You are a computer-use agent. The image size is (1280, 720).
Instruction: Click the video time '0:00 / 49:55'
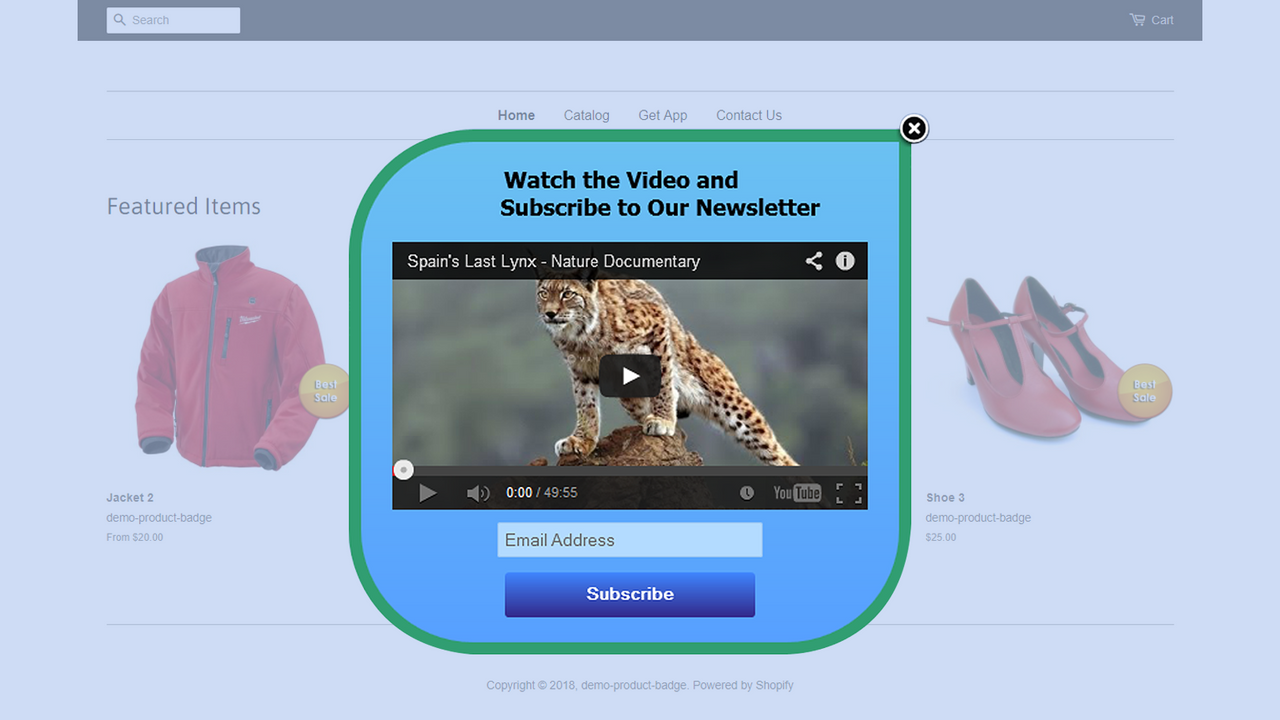coord(541,492)
